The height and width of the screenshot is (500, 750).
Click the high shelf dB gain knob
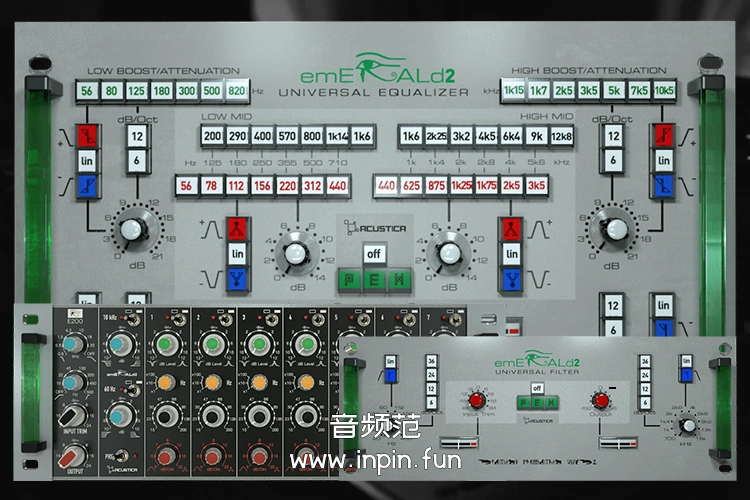[616, 230]
